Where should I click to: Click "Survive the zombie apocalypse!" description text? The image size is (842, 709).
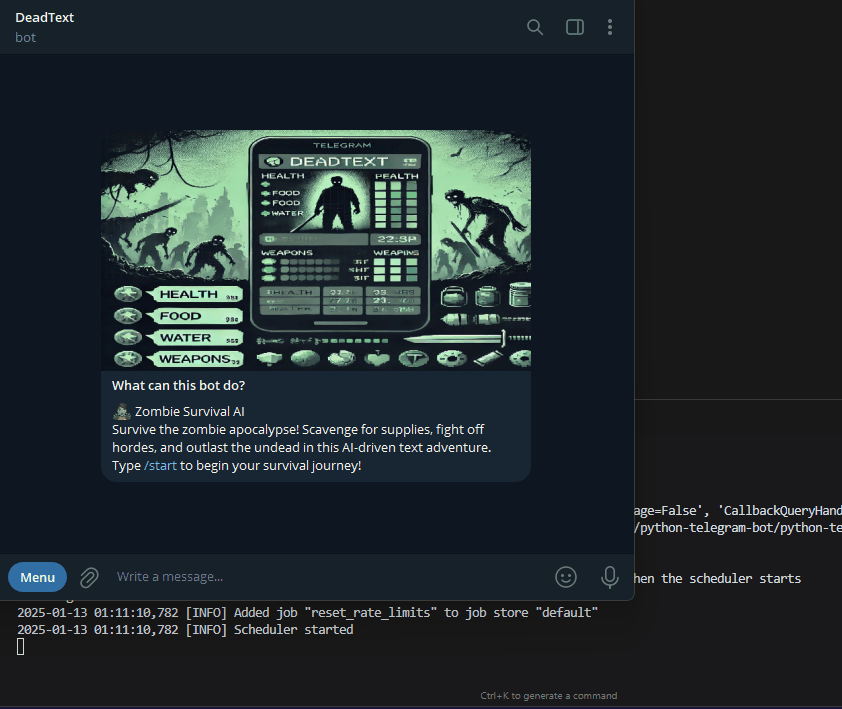pyautogui.click(x=206, y=430)
